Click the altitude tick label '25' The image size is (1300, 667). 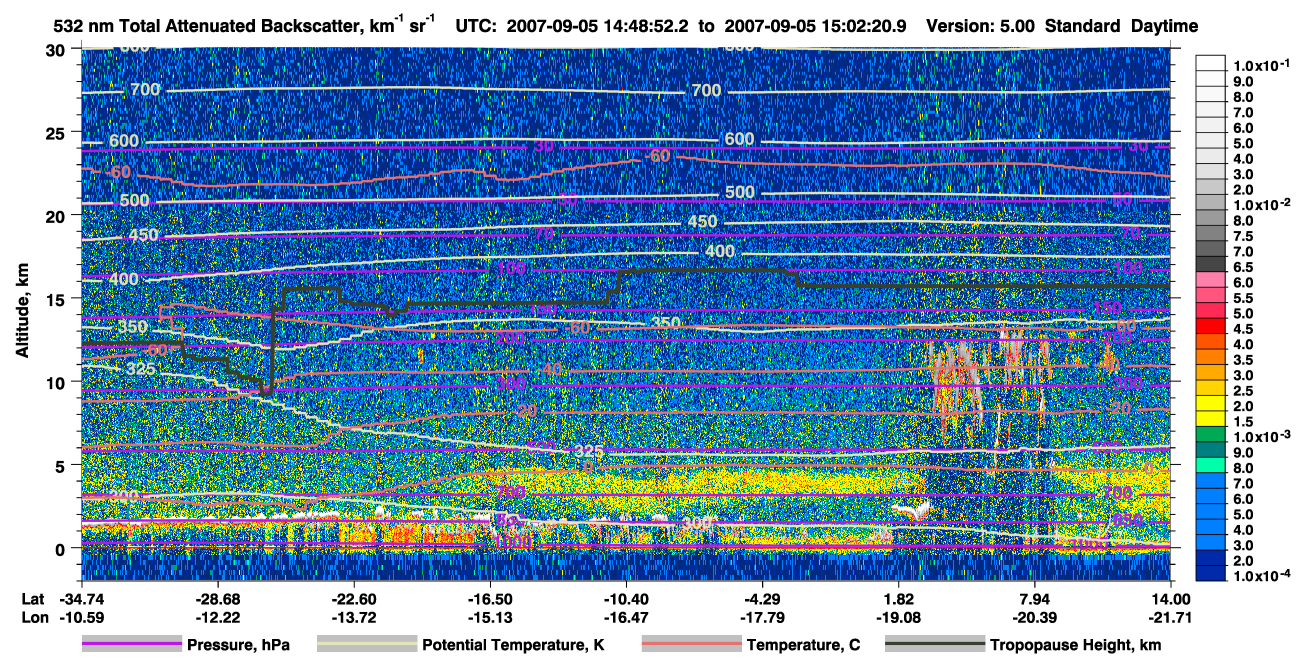(58, 132)
